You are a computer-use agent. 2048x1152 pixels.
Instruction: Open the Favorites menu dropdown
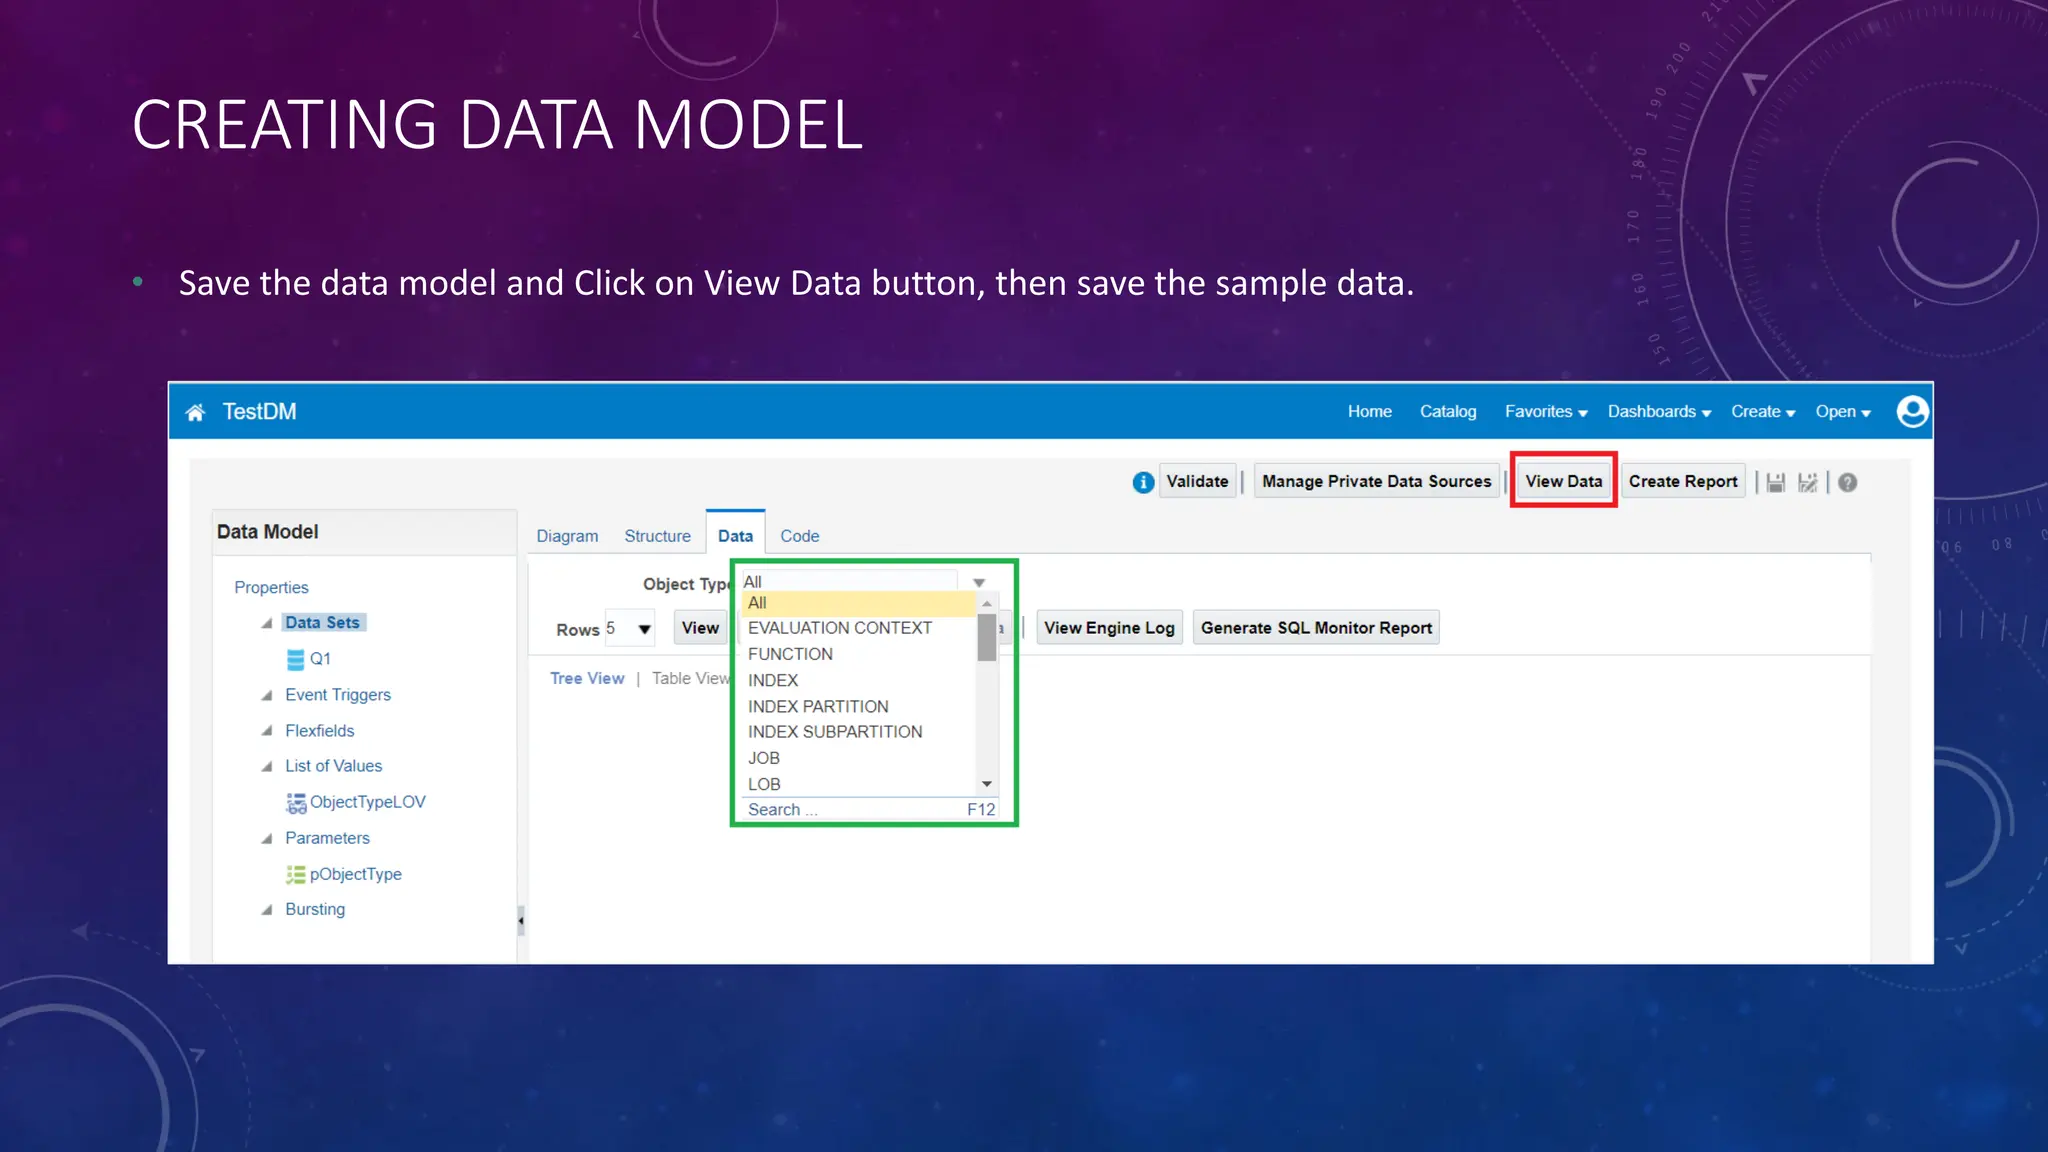tap(1546, 412)
